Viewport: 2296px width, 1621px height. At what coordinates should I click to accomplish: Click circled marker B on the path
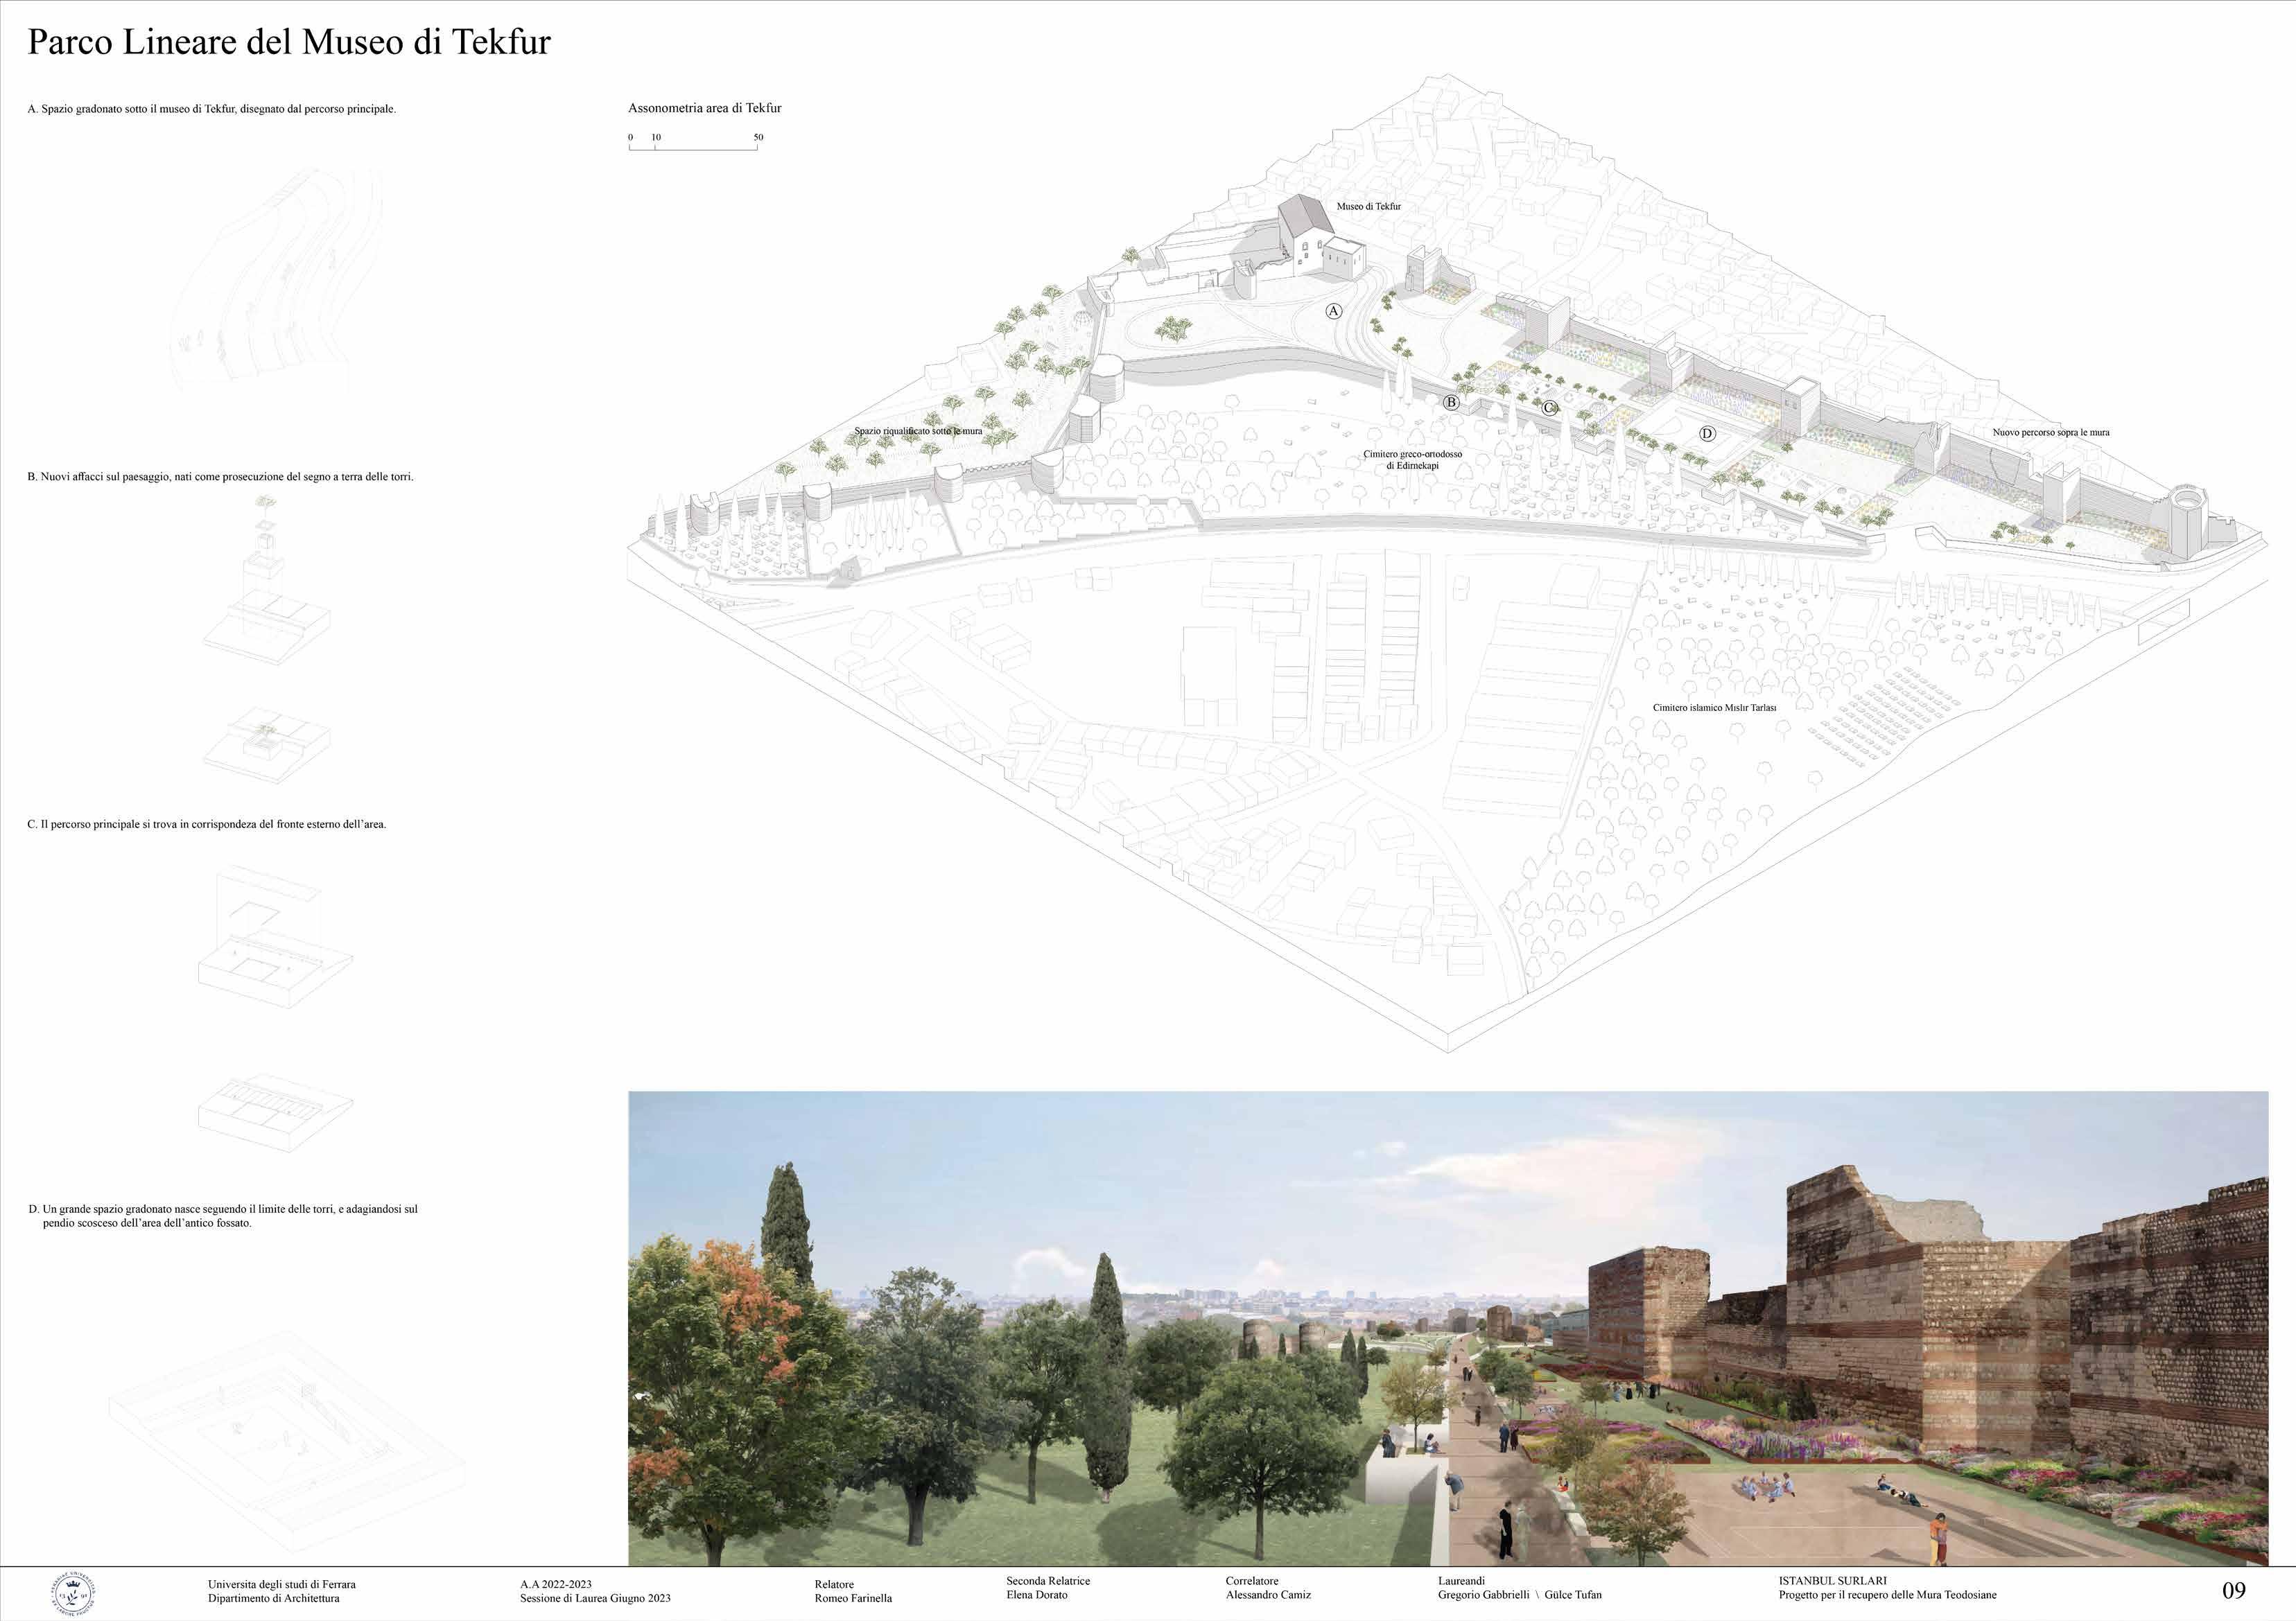pyautogui.click(x=1451, y=403)
